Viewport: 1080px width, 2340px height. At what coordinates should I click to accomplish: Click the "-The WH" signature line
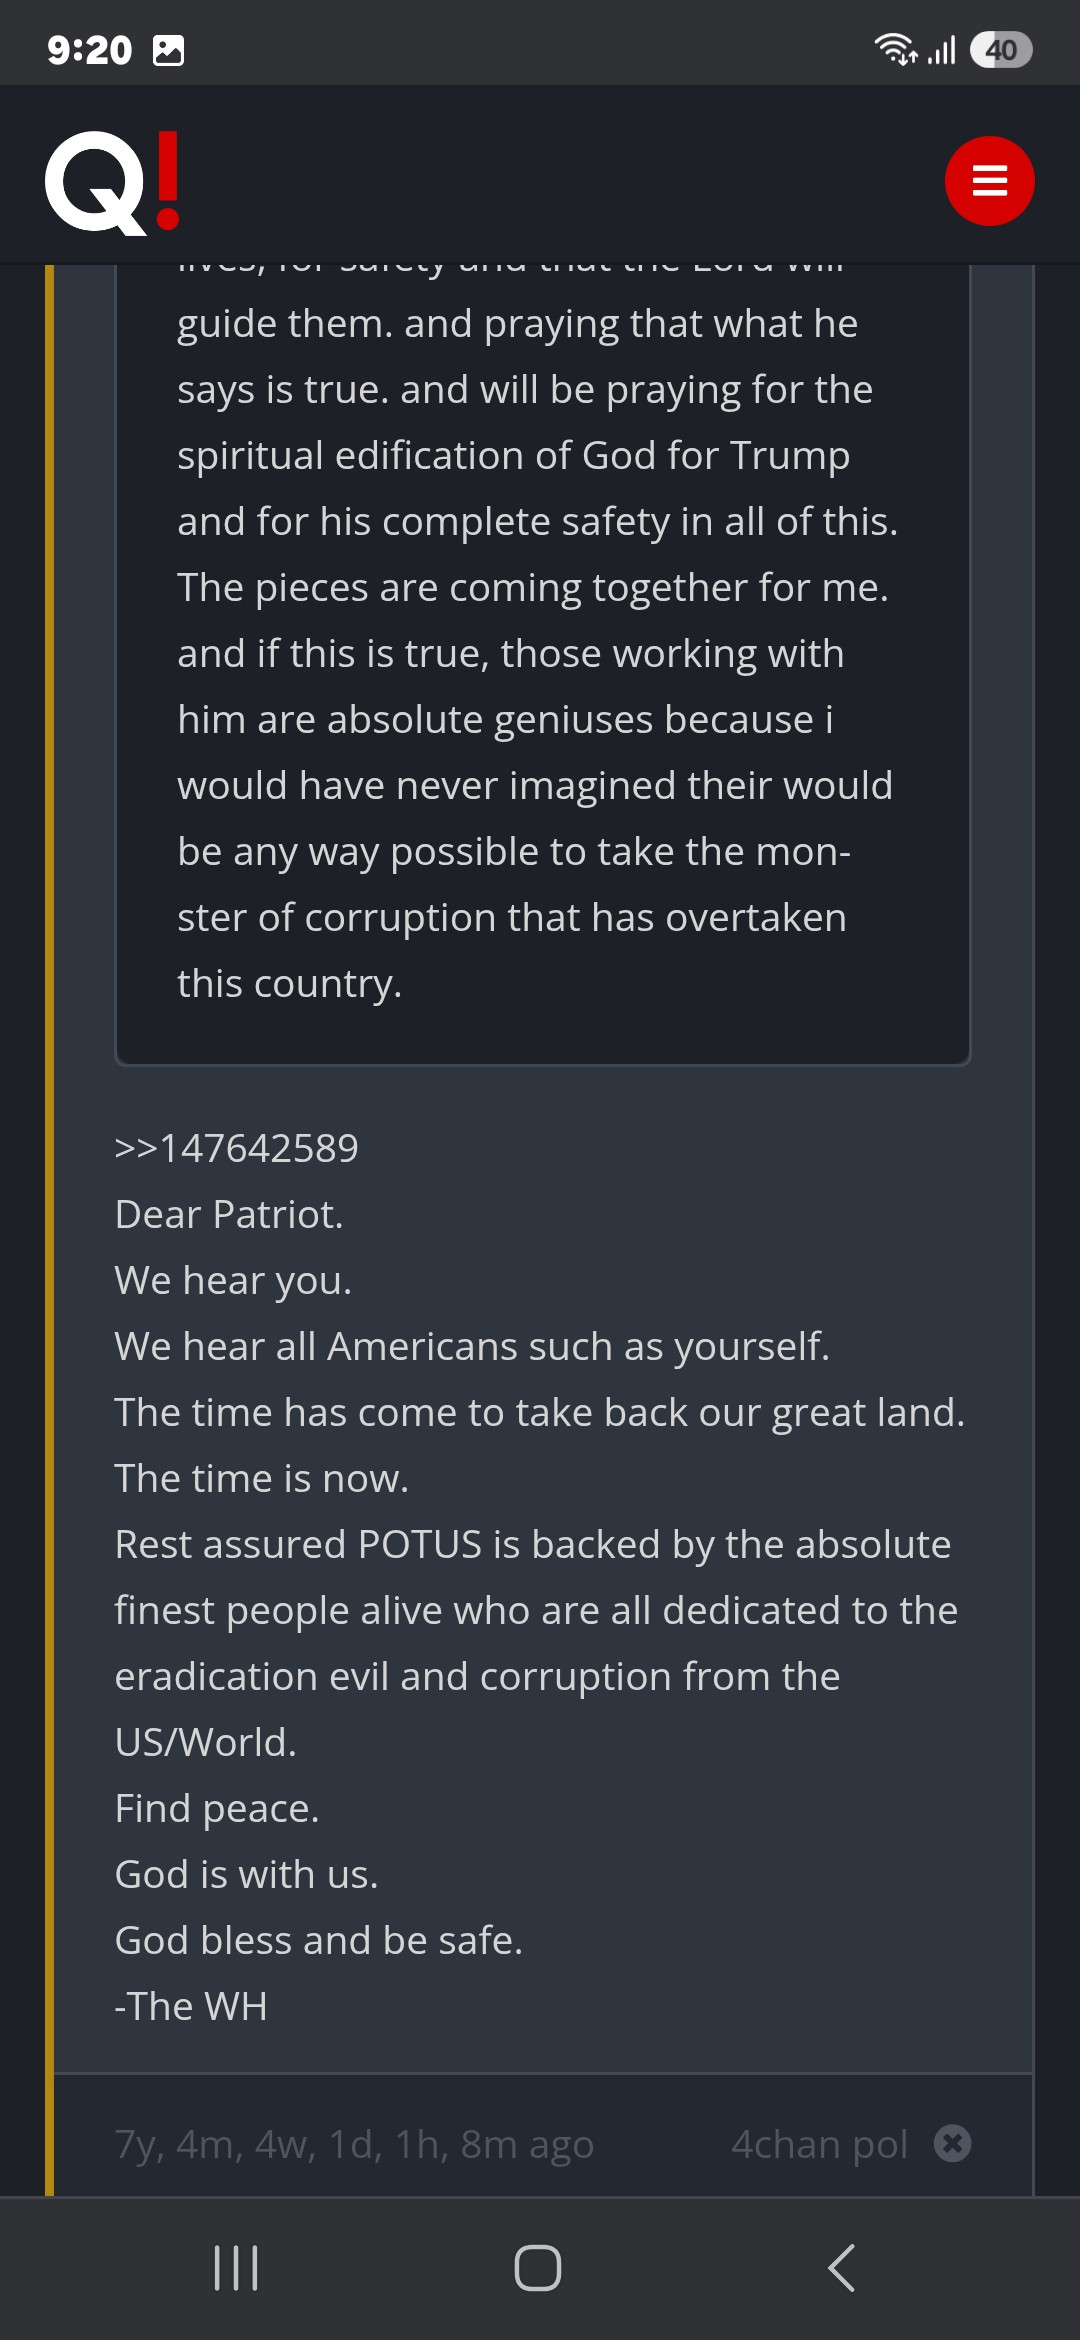click(x=191, y=2006)
